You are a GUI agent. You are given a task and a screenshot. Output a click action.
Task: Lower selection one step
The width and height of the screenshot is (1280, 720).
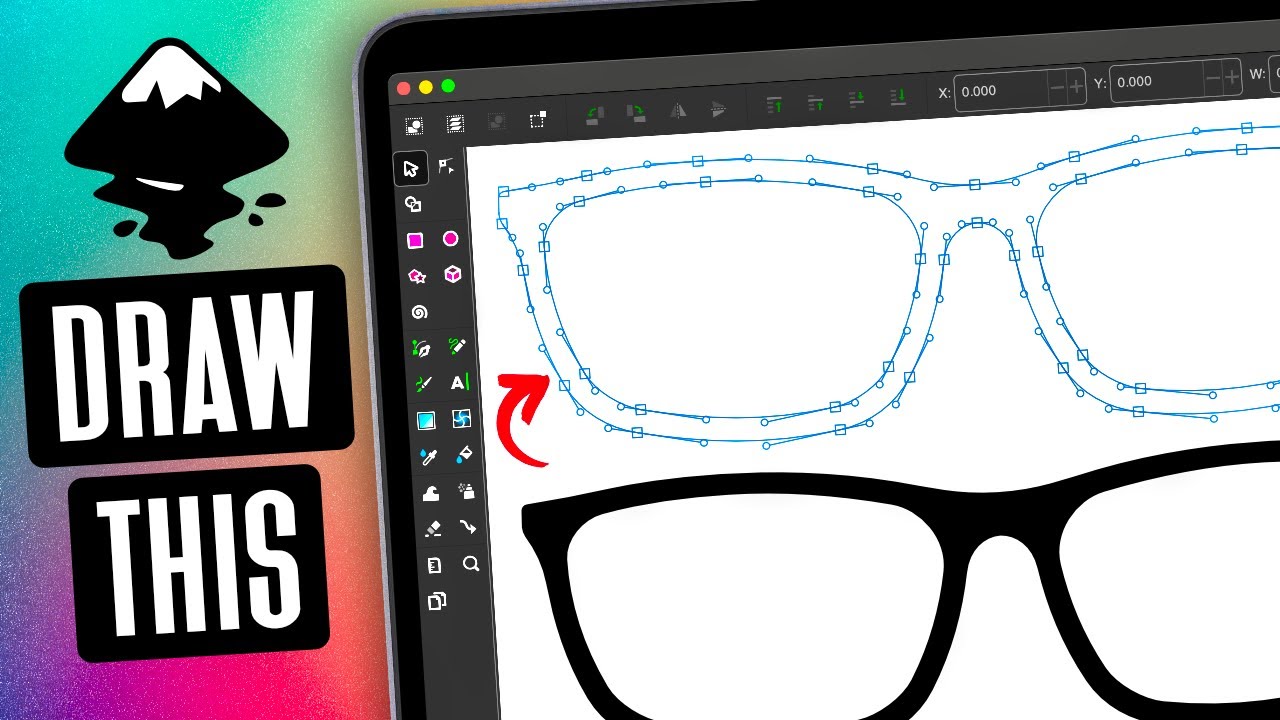pos(857,99)
